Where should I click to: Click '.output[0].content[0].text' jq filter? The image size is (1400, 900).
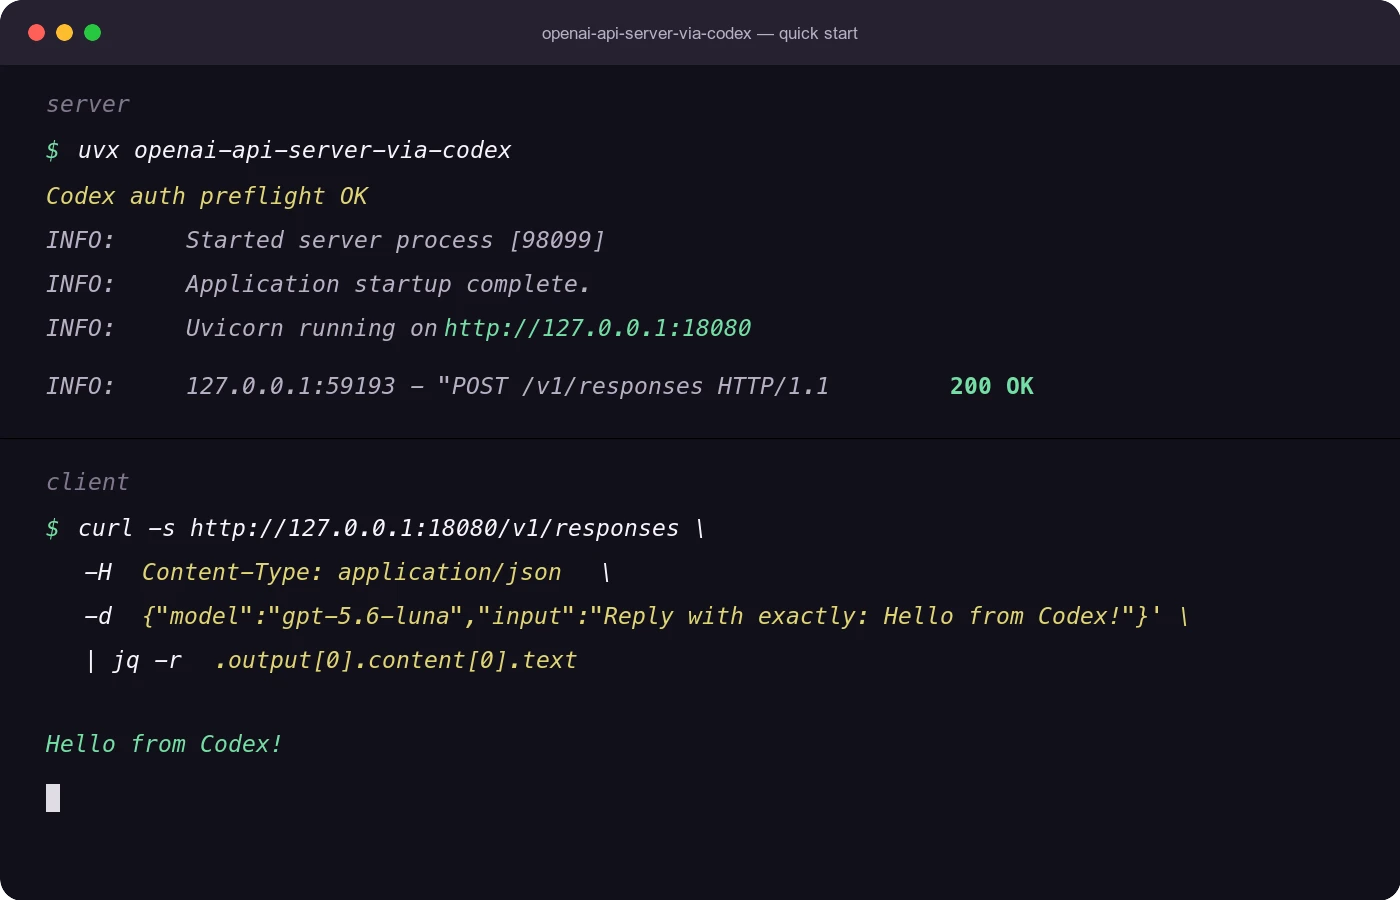point(396,660)
